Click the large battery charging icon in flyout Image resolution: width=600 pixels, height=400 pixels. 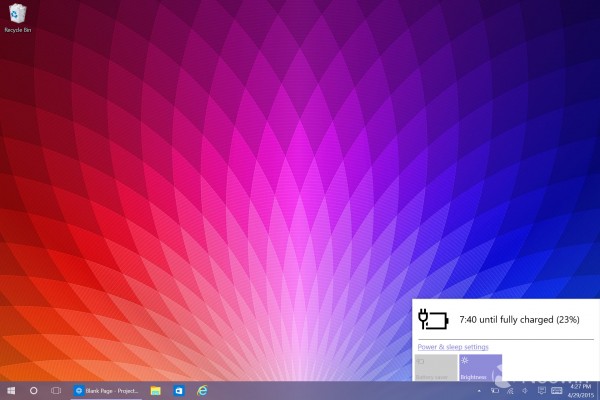click(434, 321)
